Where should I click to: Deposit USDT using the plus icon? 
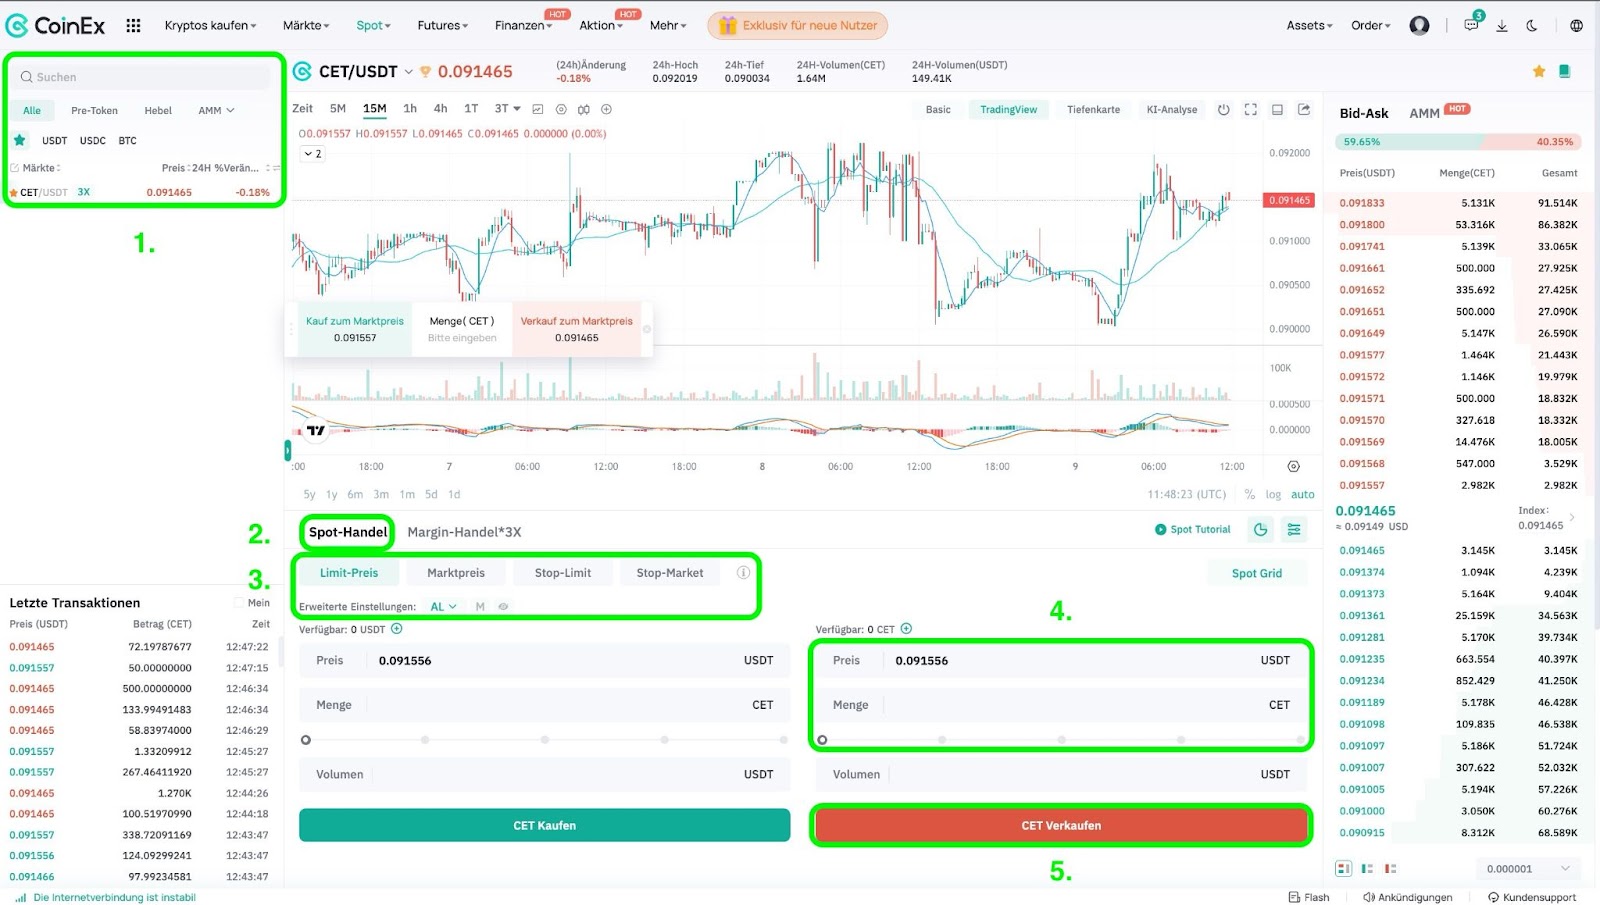coord(396,629)
